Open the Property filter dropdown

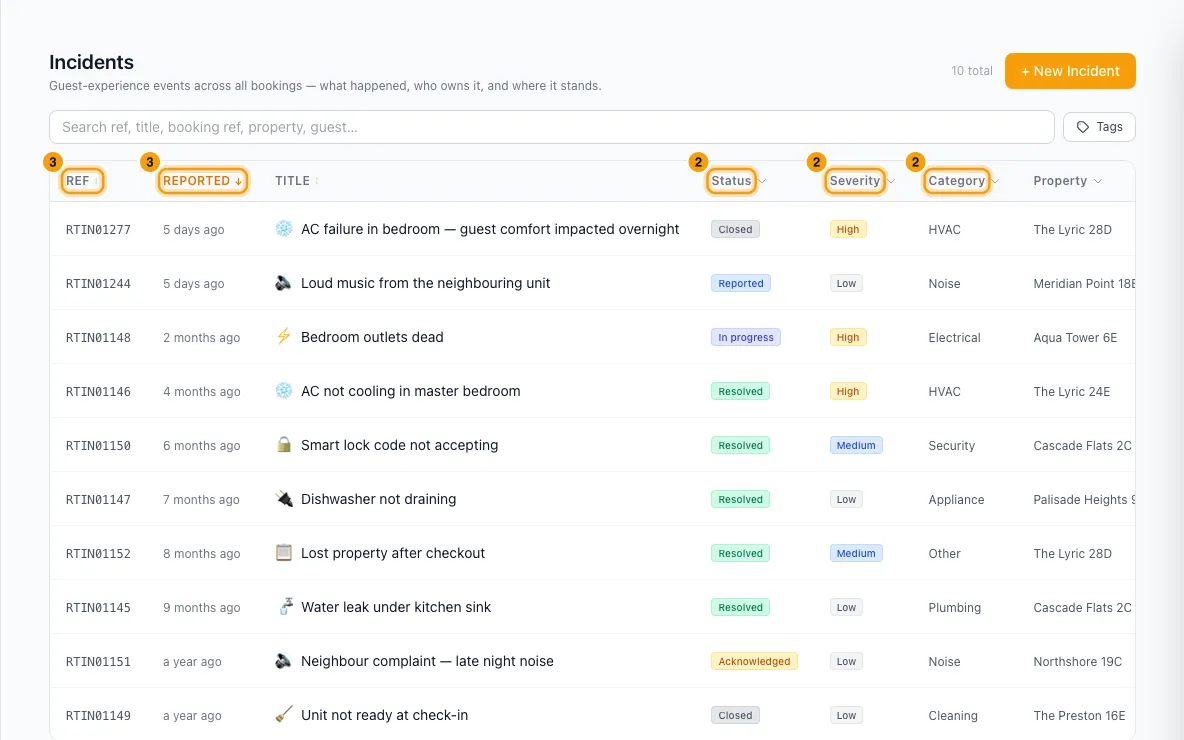click(1067, 181)
